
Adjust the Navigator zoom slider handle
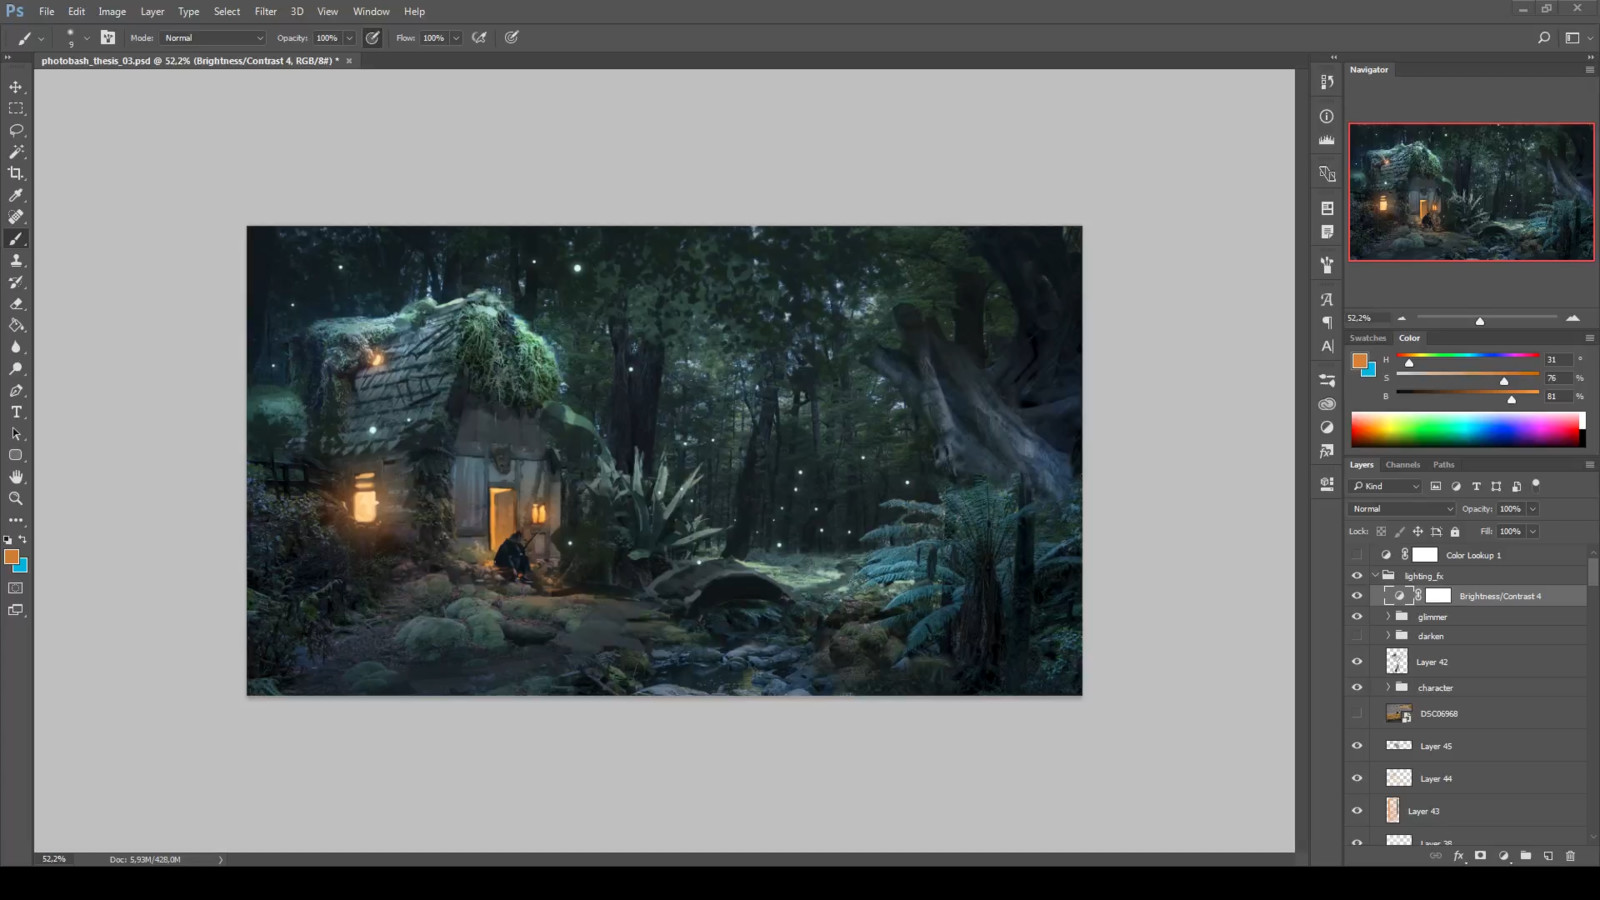click(1480, 321)
